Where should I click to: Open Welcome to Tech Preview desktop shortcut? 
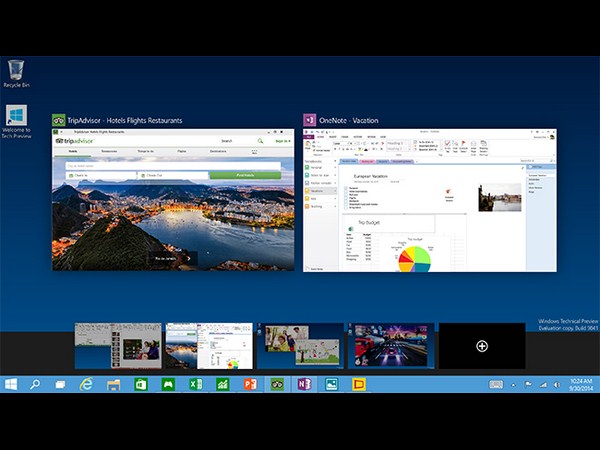point(15,118)
